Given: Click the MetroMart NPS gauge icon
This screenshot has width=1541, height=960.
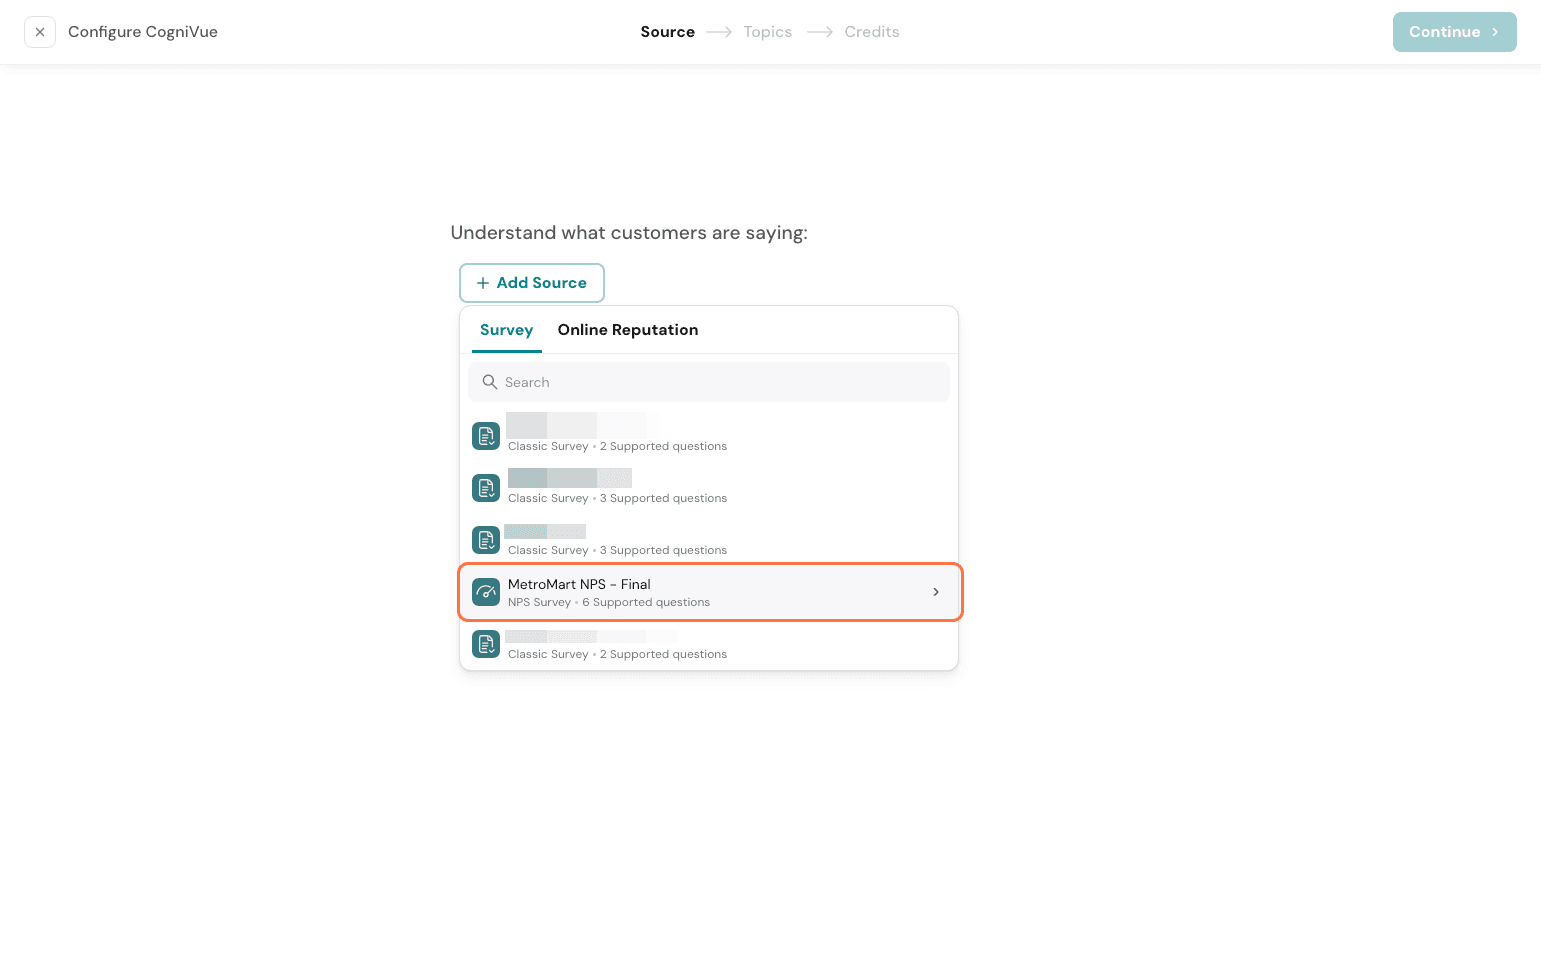Looking at the screenshot, I should click(x=486, y=592).
